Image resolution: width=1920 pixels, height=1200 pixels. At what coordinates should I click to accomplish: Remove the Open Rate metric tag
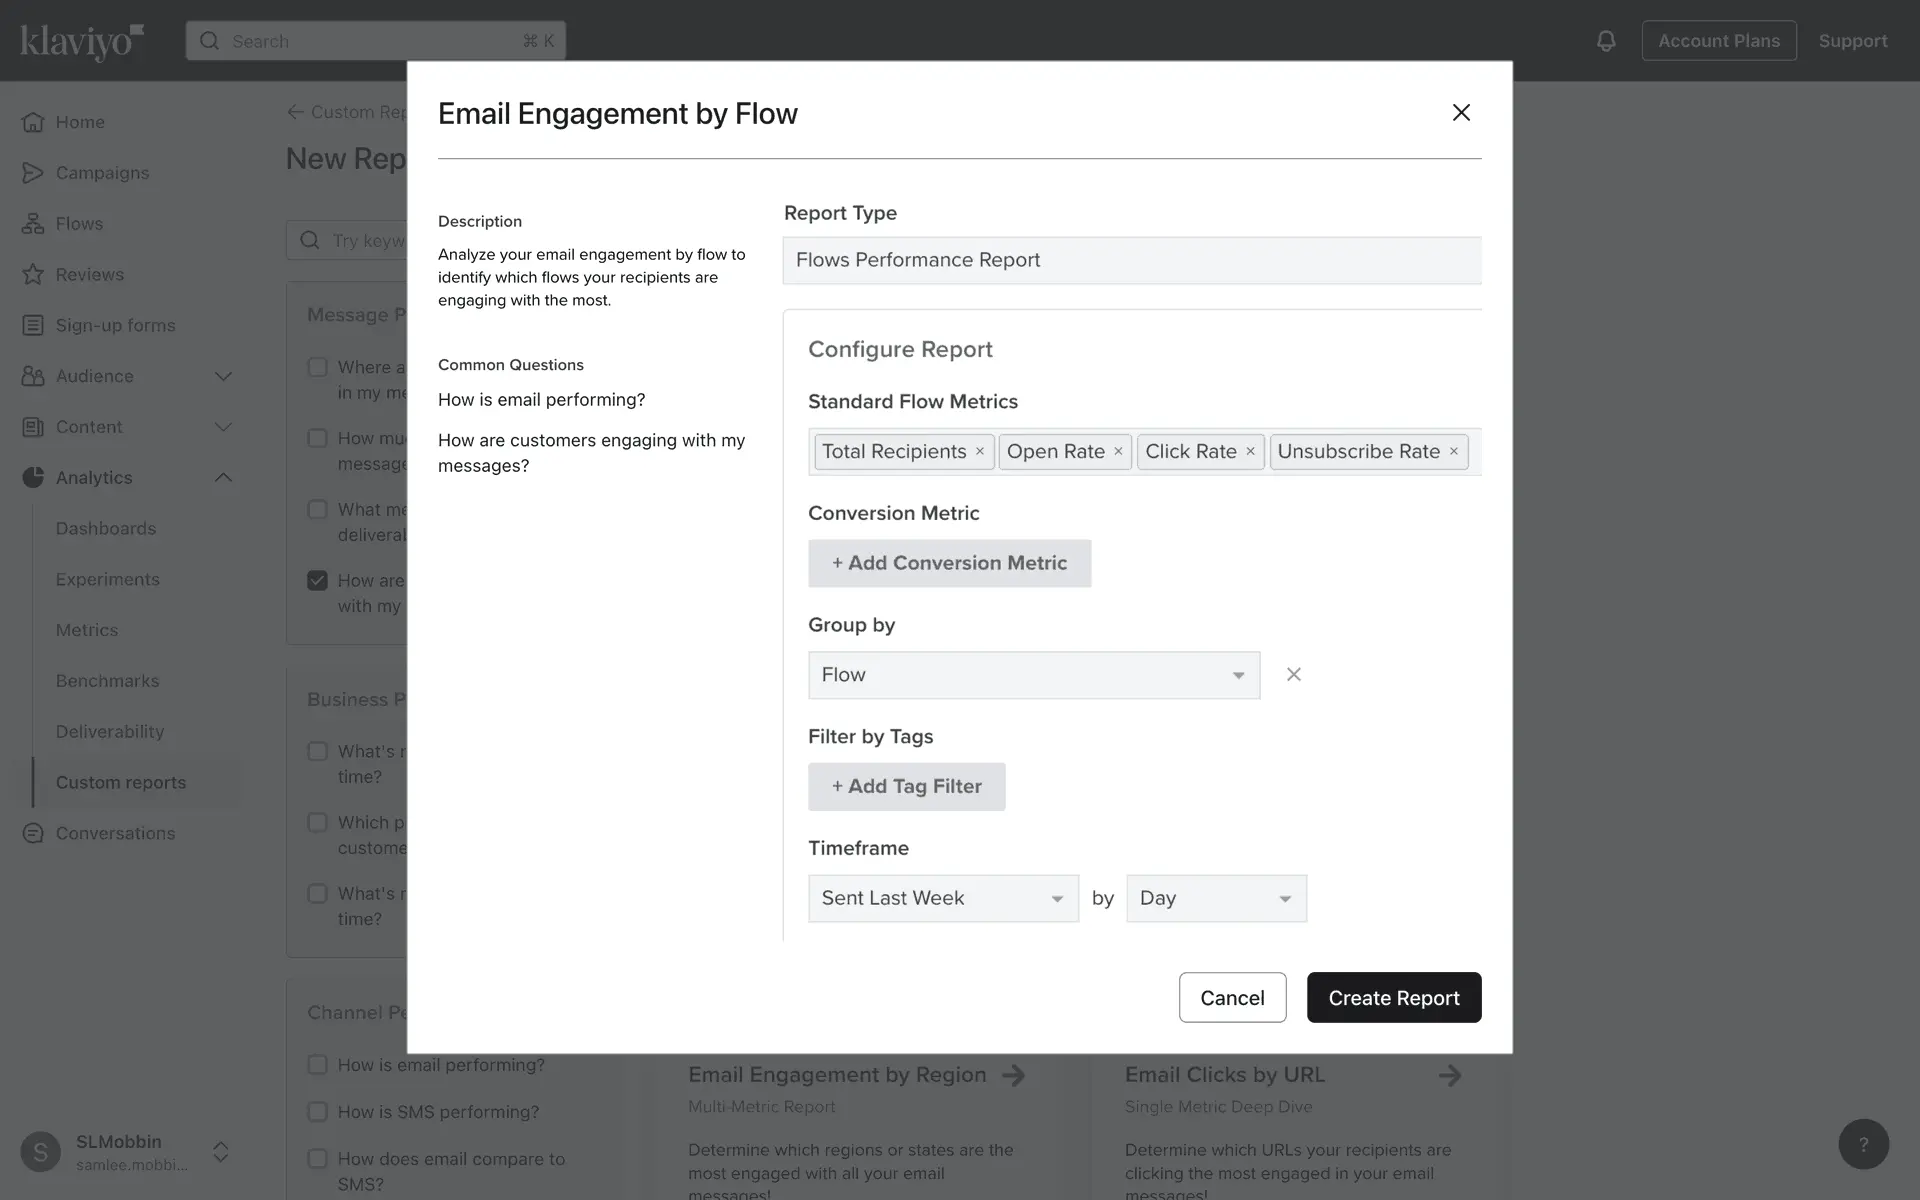click(x=1118, y=452)
